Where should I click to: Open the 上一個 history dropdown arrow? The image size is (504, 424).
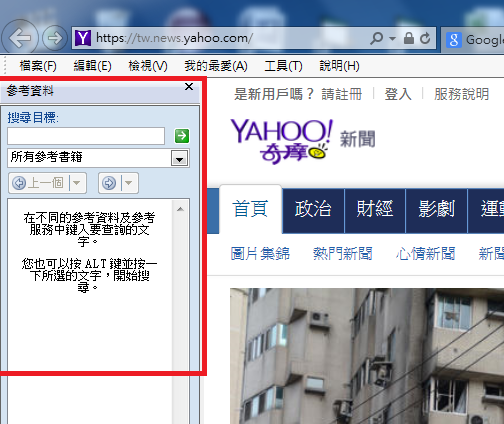(77, 183)
